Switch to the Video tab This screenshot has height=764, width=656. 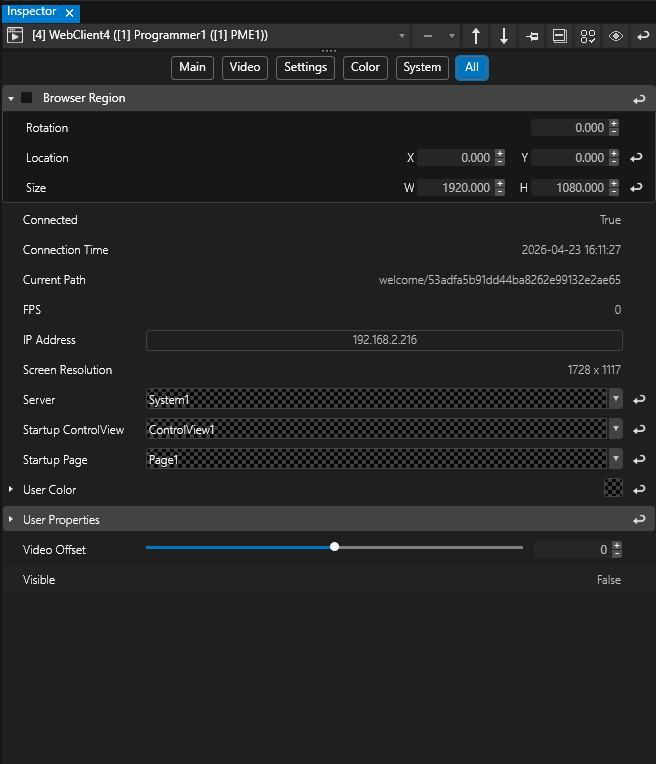(245, 67)
